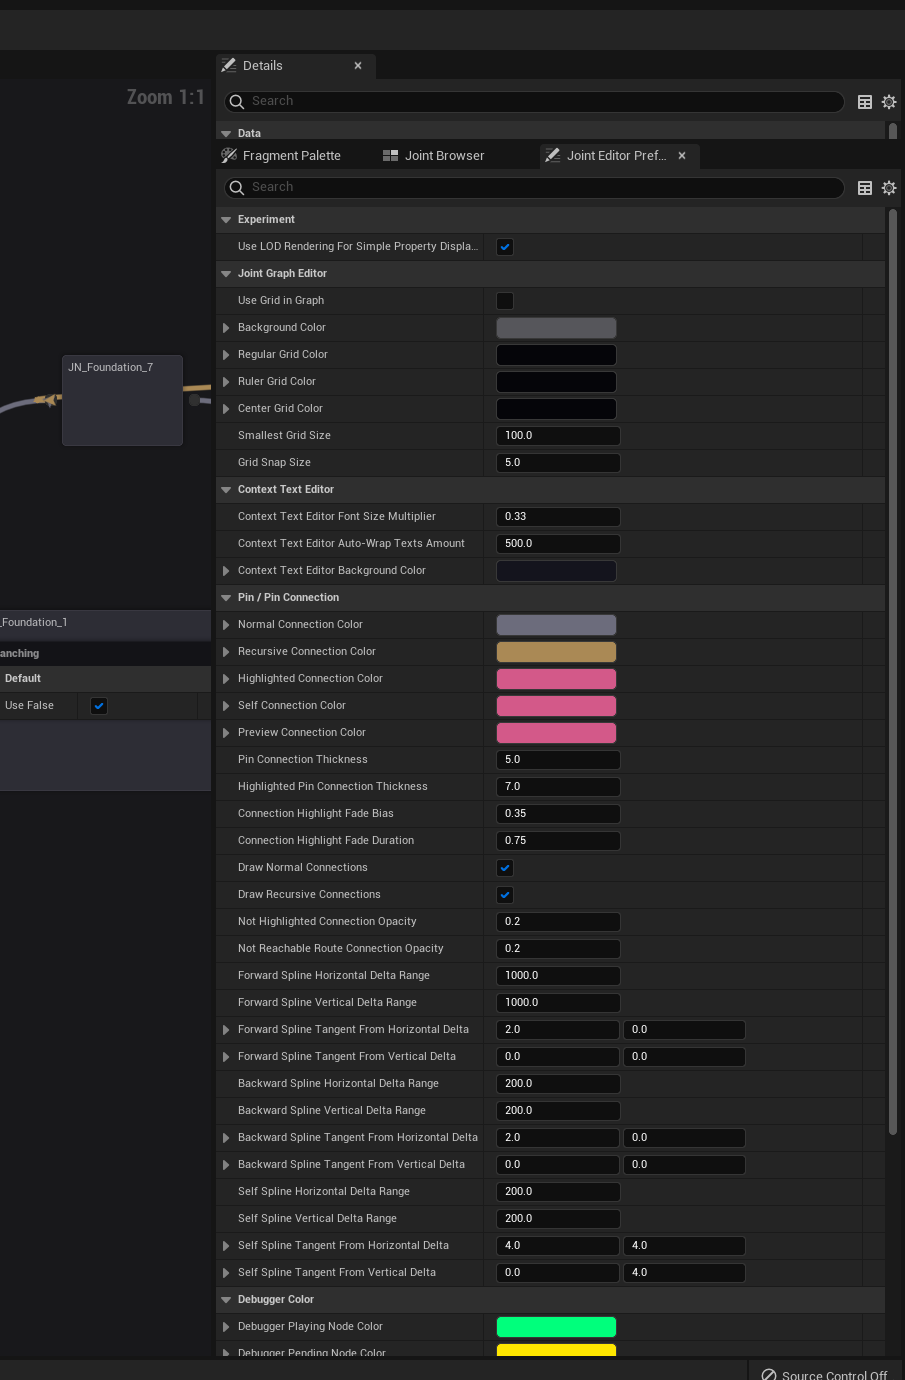Click the Smallest Grid Size input field
The image size is (905, 1380).
point(557,436)
